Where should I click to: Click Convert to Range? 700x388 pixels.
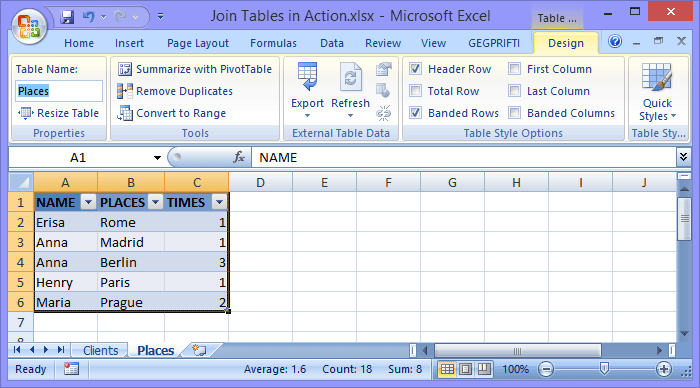pyautogui.click(x=171, y=113)
